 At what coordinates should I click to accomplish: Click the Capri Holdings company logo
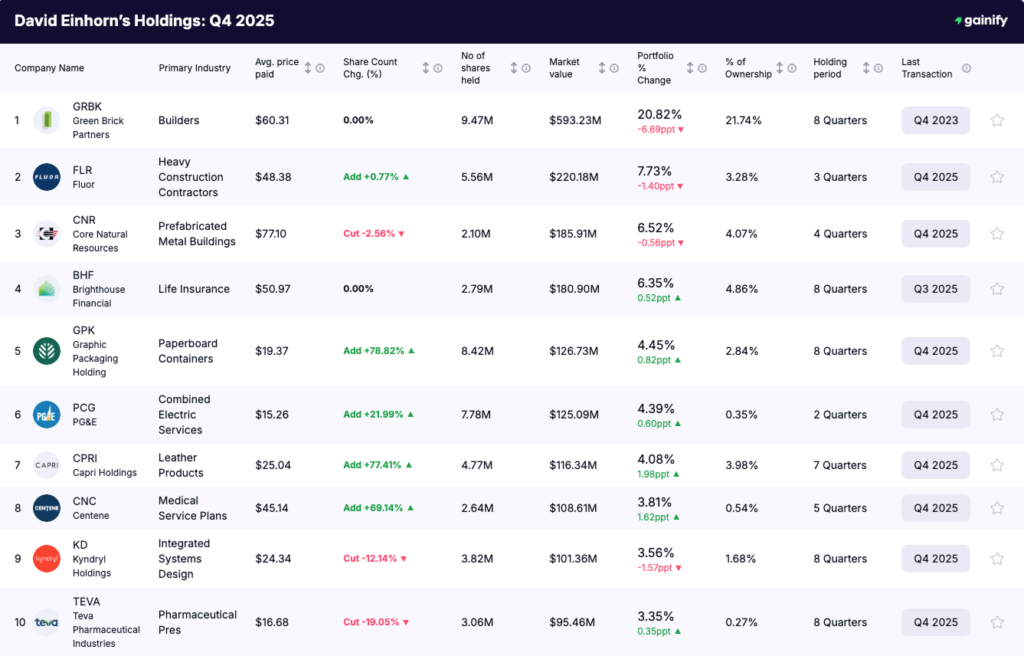[x=46, y=464]
